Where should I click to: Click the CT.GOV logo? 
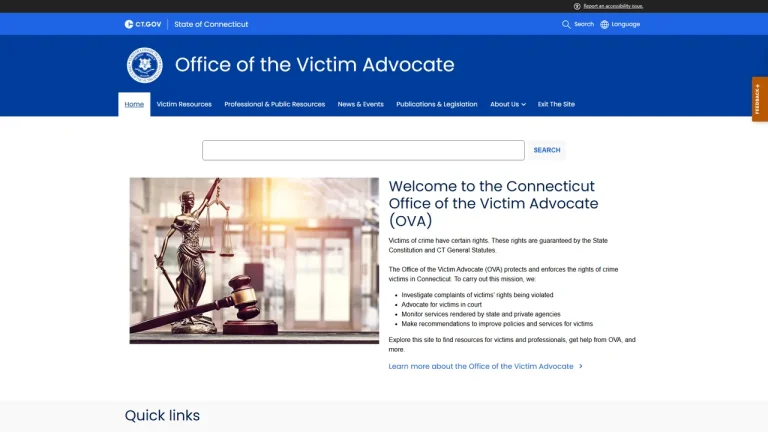143,24
